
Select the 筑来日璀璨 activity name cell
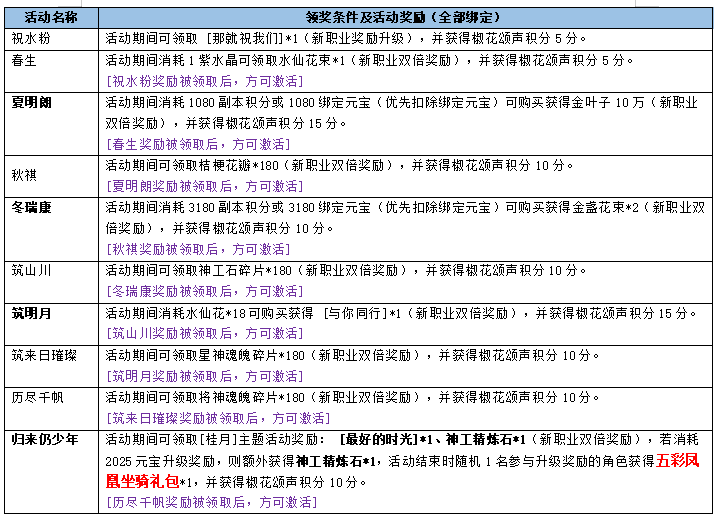(51, 366)
